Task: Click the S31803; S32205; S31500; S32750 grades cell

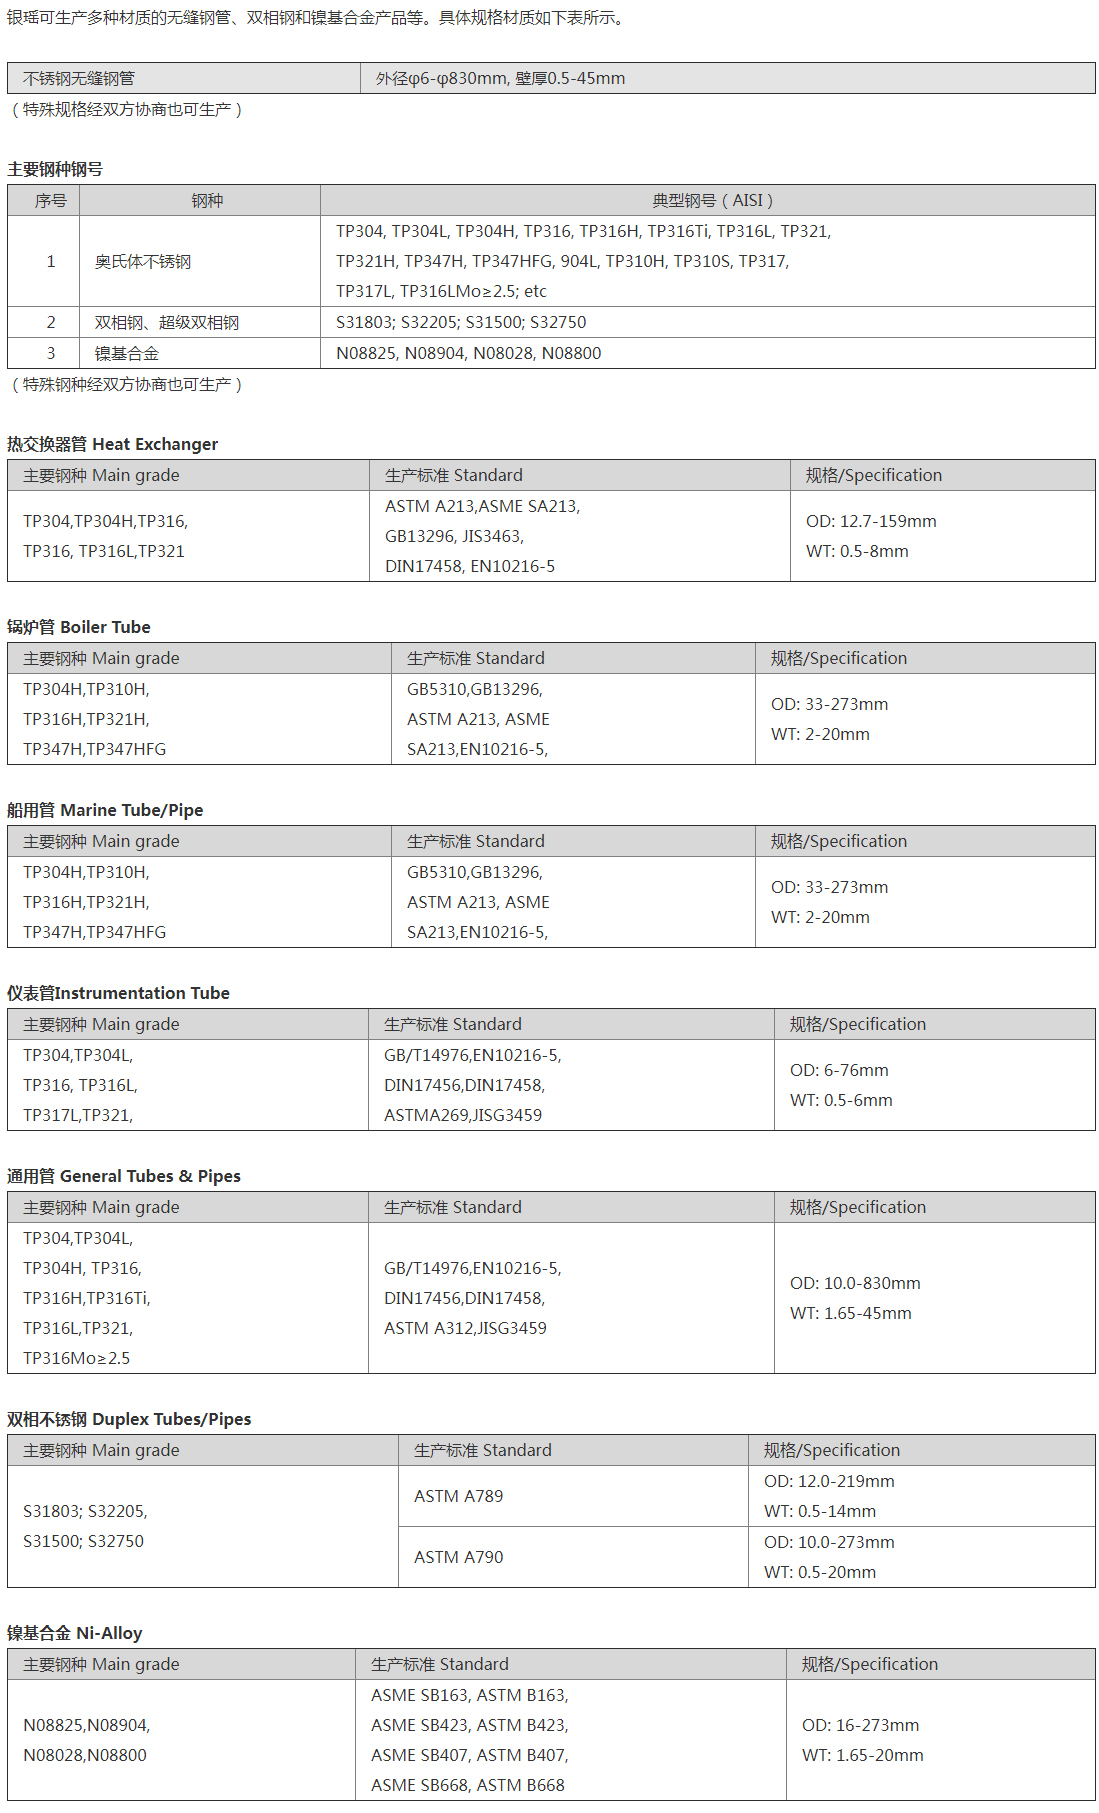Action: pyautogui.click(x=708, y=322)
